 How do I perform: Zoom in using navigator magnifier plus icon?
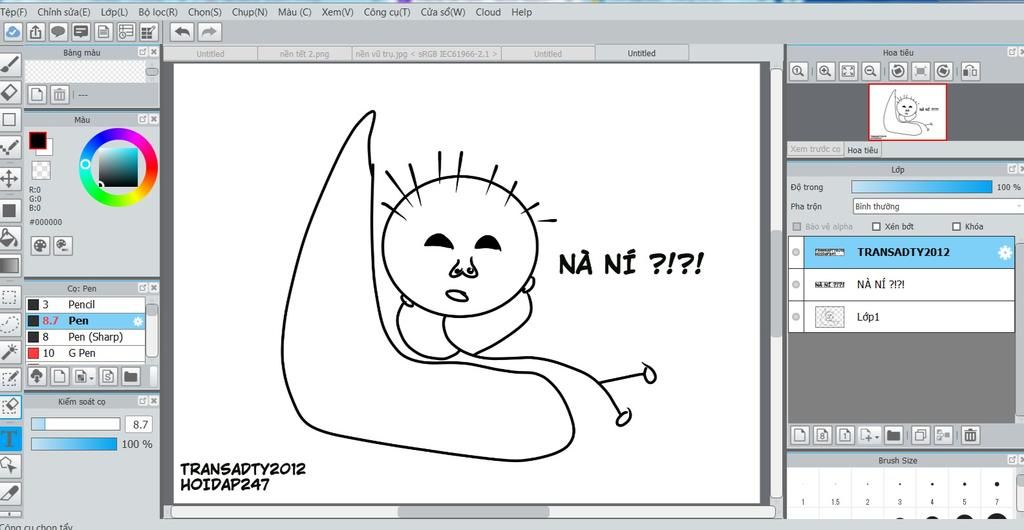(x=825, y=71)
